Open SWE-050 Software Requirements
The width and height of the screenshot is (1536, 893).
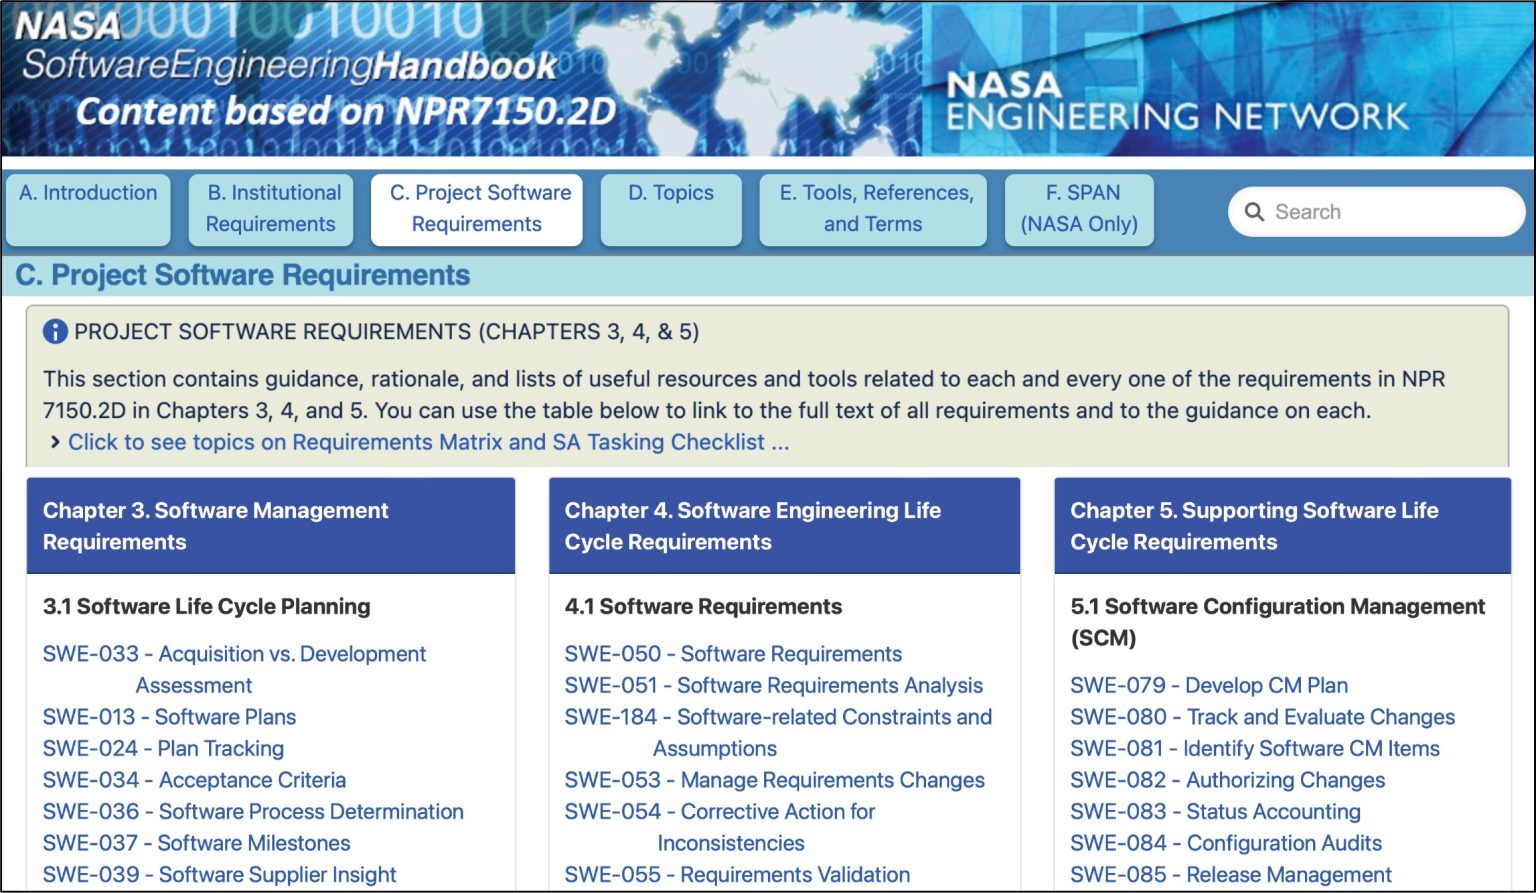(x=733, y=653)
